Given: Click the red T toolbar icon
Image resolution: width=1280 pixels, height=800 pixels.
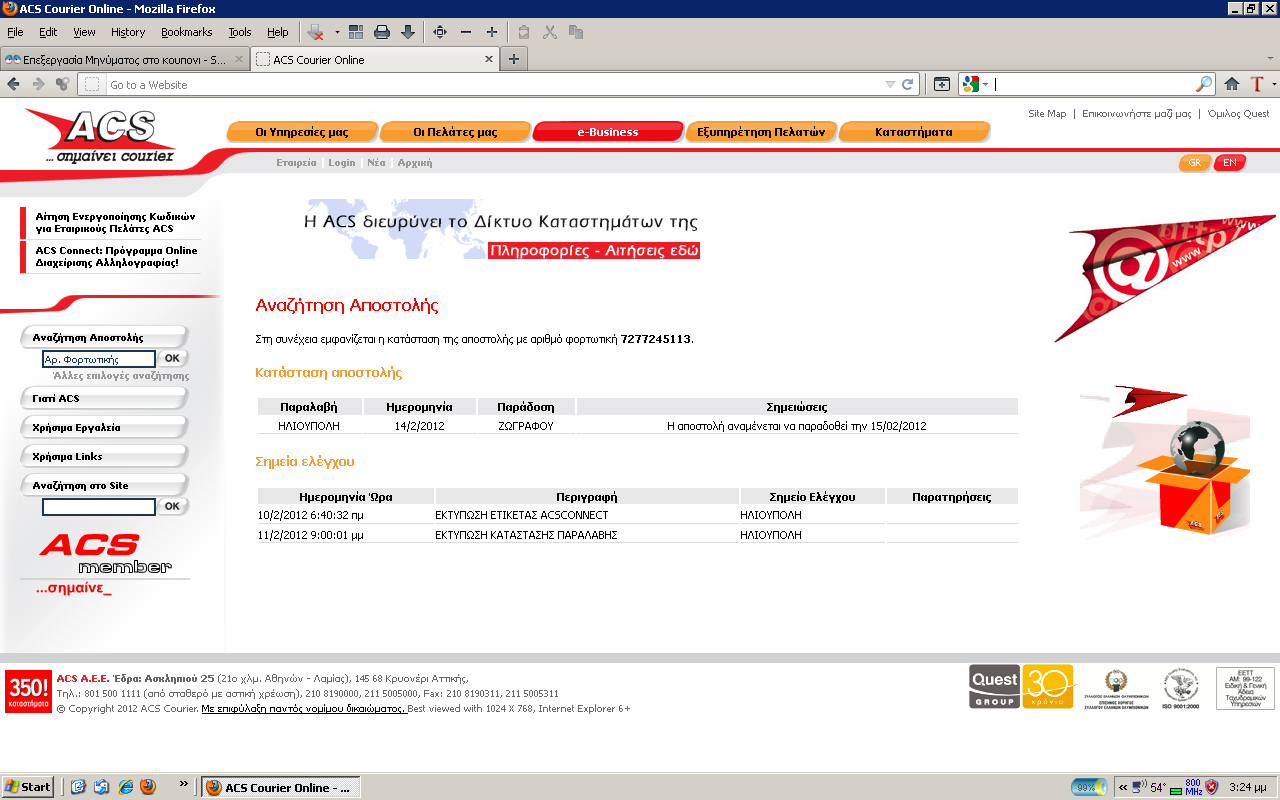Looking at the screenshot, I should [1257, 85].
